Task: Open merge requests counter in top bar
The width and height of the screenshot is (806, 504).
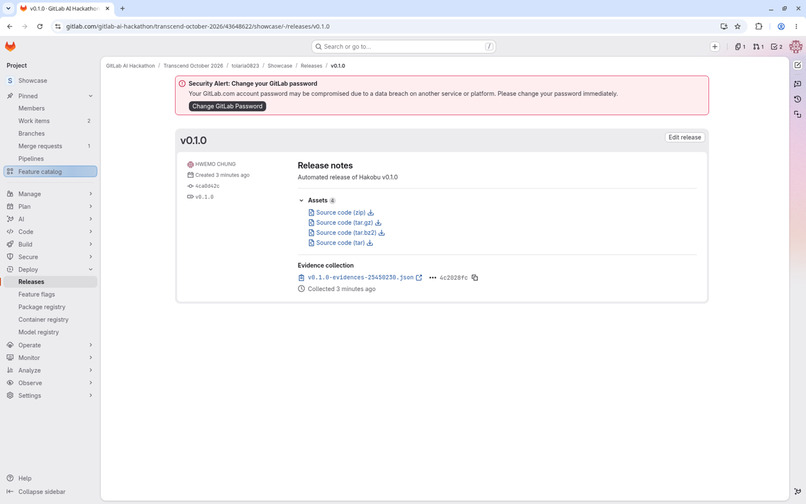Action: [x=758, y=46]
